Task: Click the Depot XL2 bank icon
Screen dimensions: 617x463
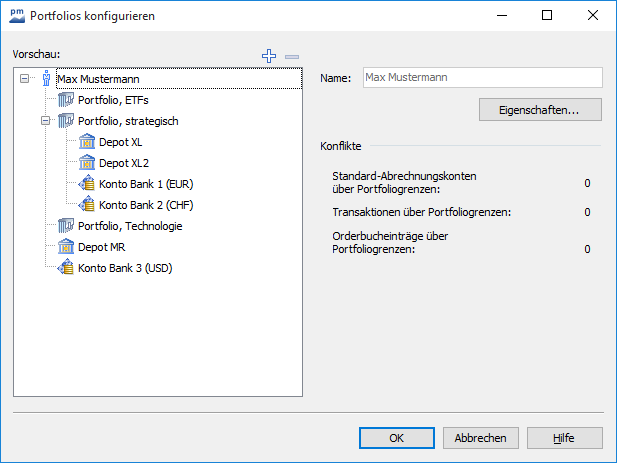Action: click(x=86, y=163)
